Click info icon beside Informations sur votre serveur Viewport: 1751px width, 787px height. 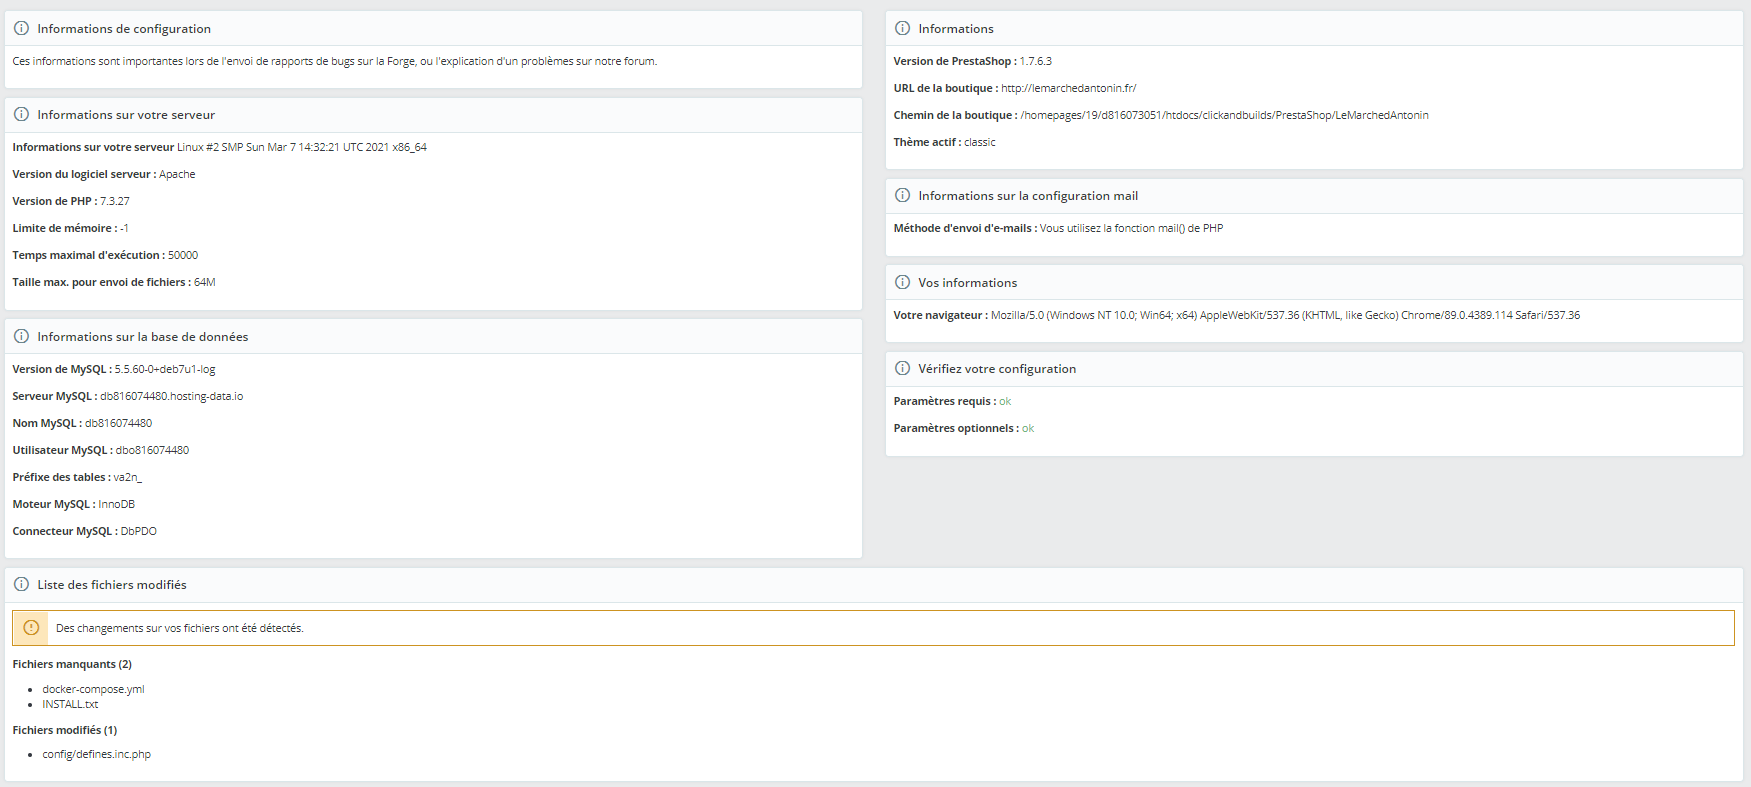tap(21, 115)
